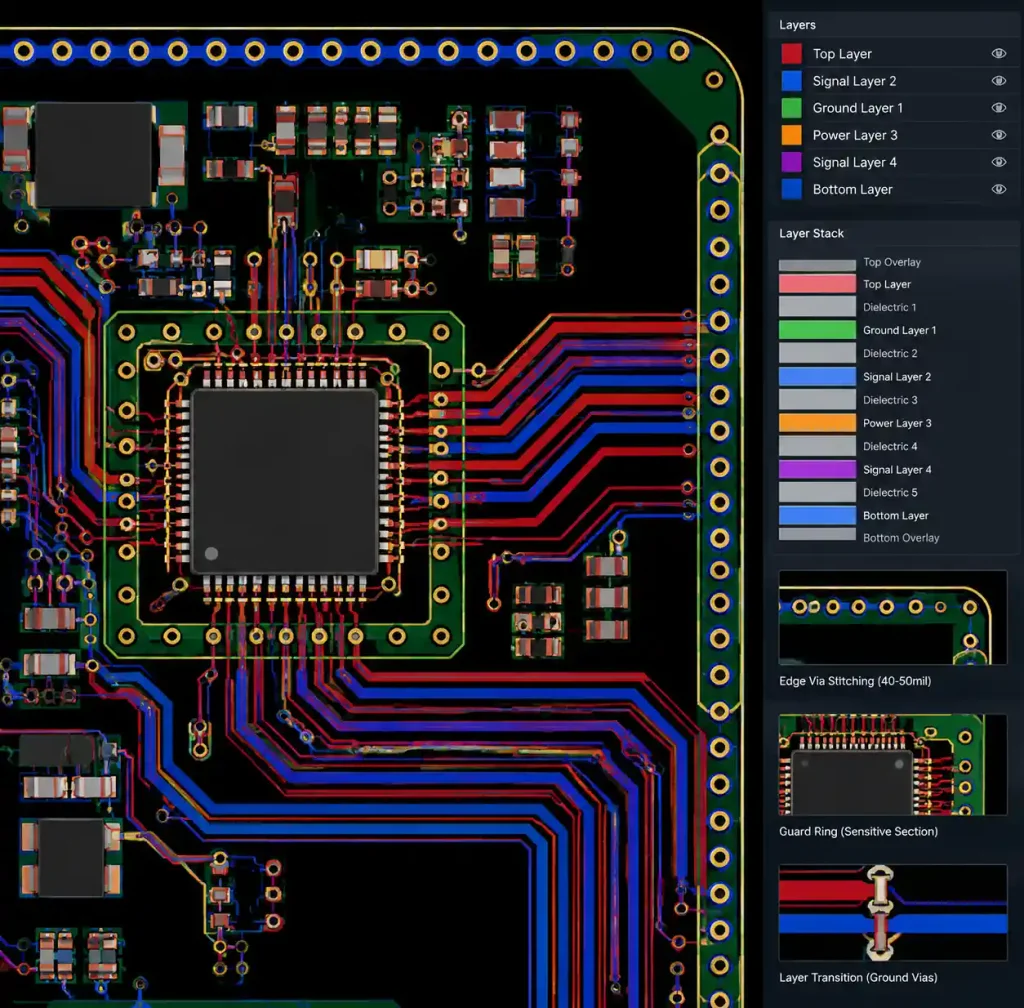1024x1008 pixels.
Task: Click the blue Bottom Layer swatch
Action: (x=792, y=189)
